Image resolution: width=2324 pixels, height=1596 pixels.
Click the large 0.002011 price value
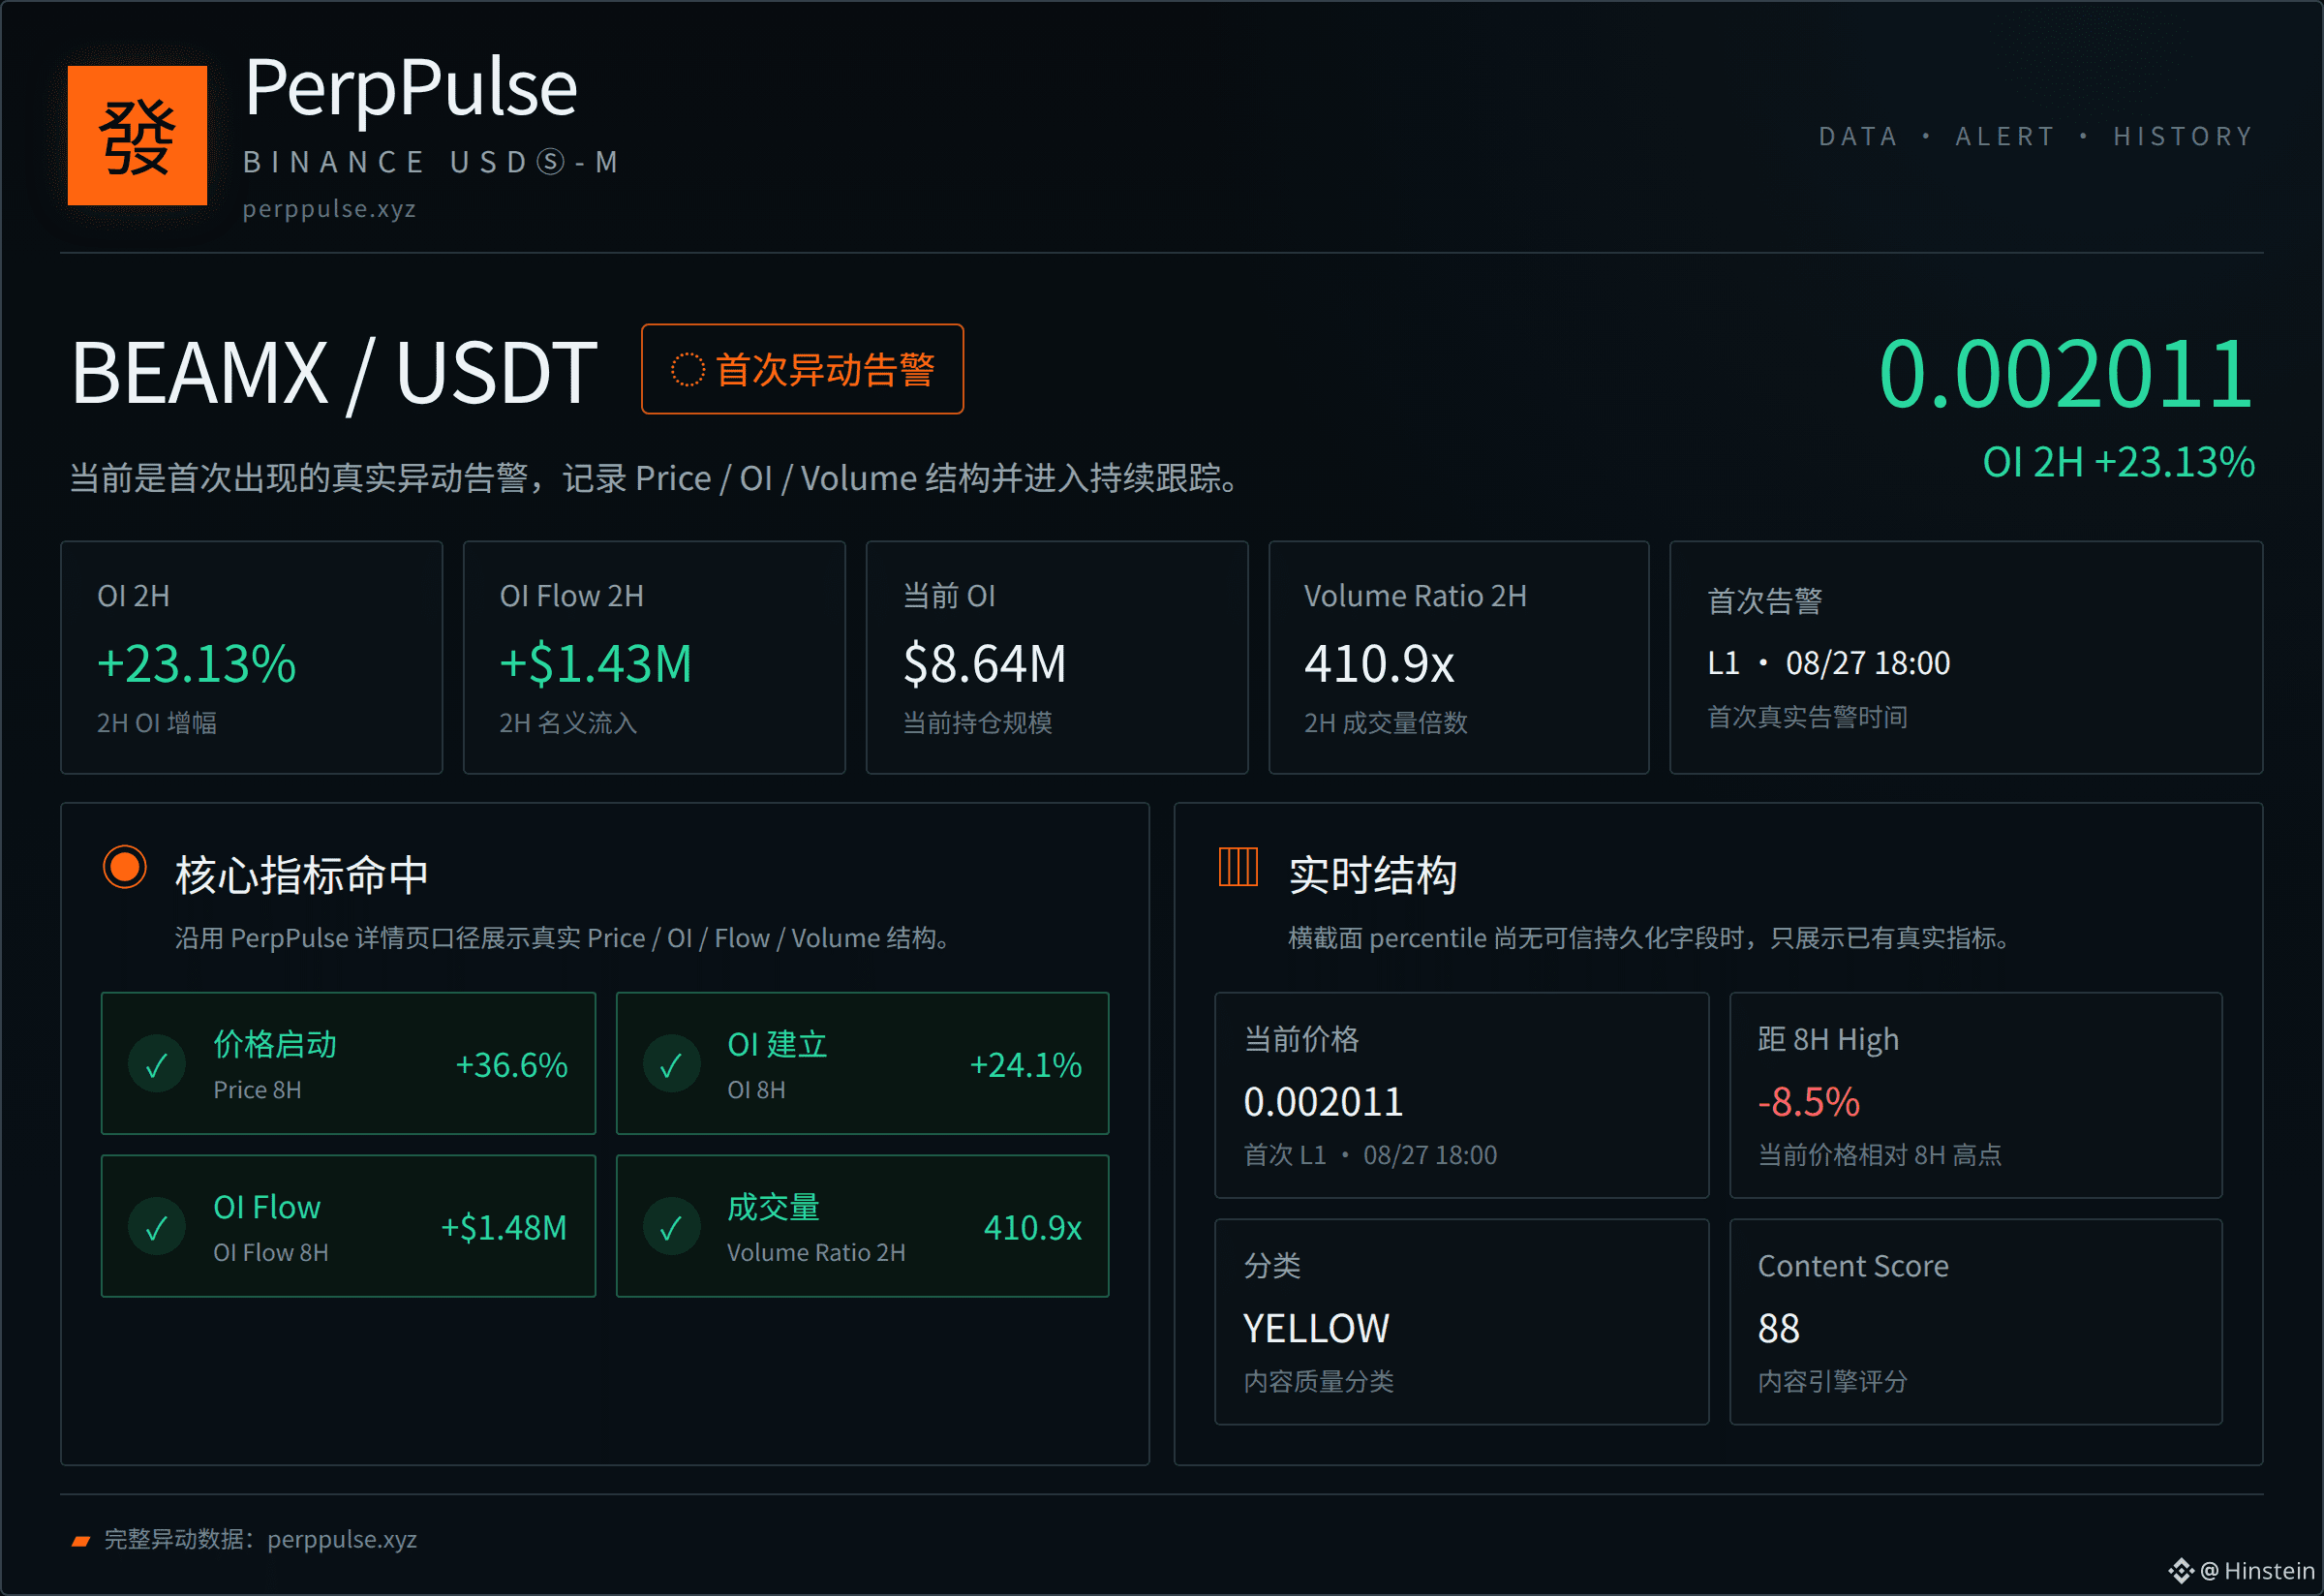pyautogui.click(x=2066, y=374)
